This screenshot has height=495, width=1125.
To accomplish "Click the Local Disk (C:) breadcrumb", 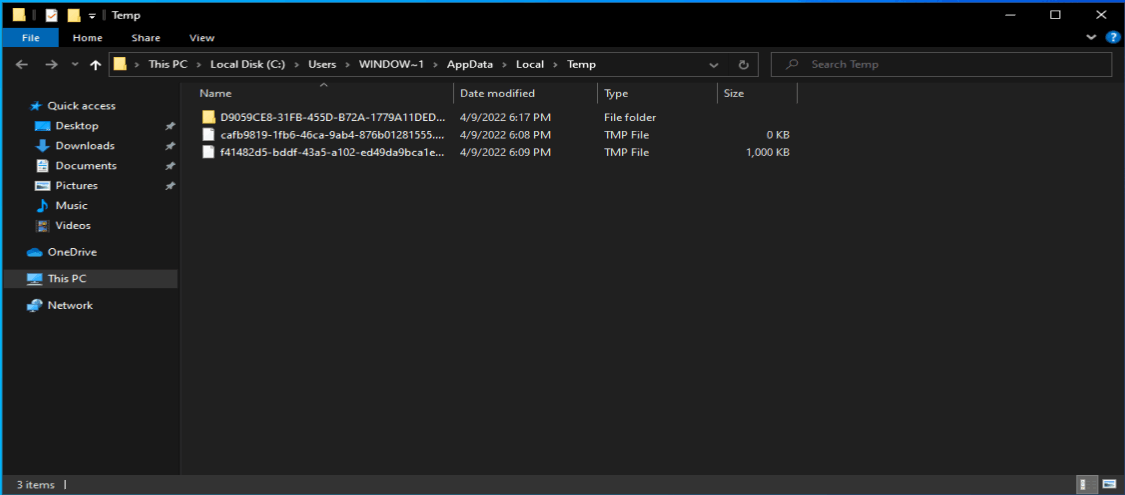I will (x=248, y=65).
